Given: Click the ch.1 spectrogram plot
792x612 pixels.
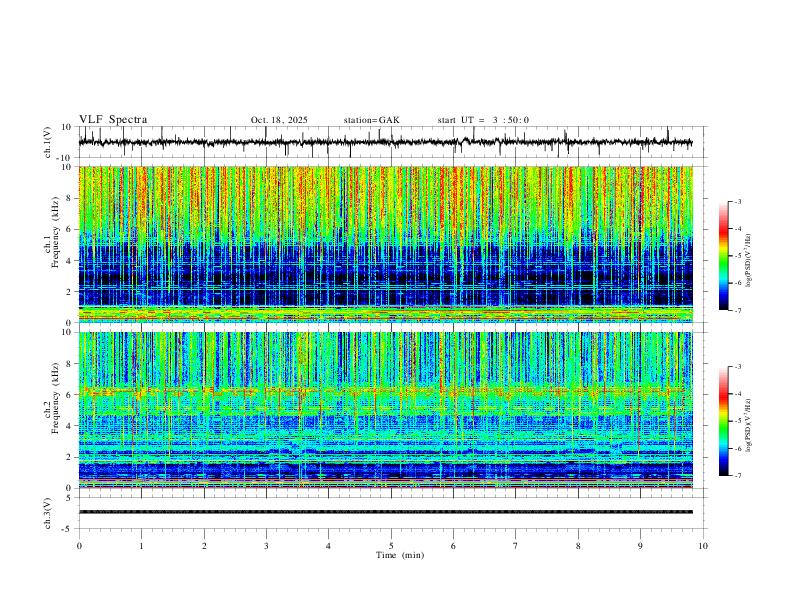Looking at the screenshot, I should (385, 244).
